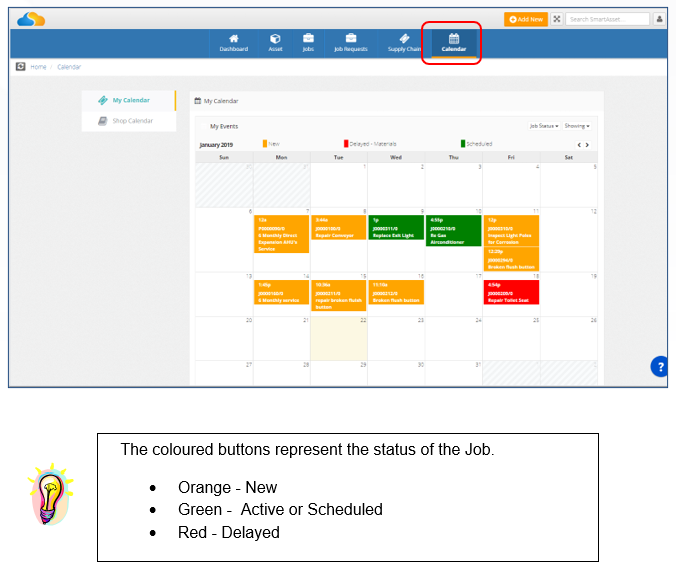Go to the Home breadcrumb
676x565 pixels.
pos(38,67)
